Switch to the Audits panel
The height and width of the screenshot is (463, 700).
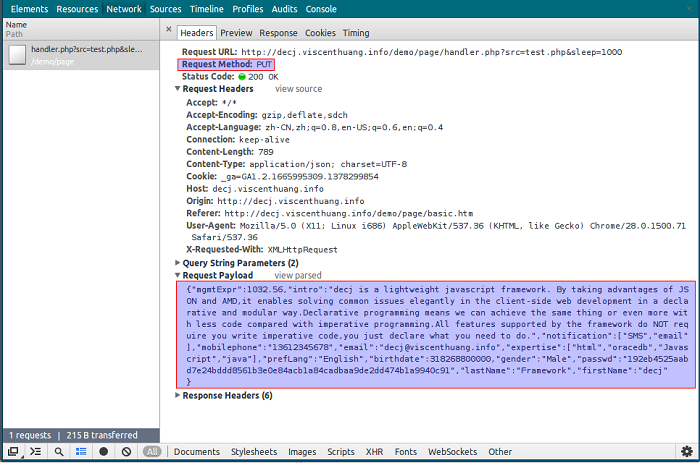coord(284,9)
